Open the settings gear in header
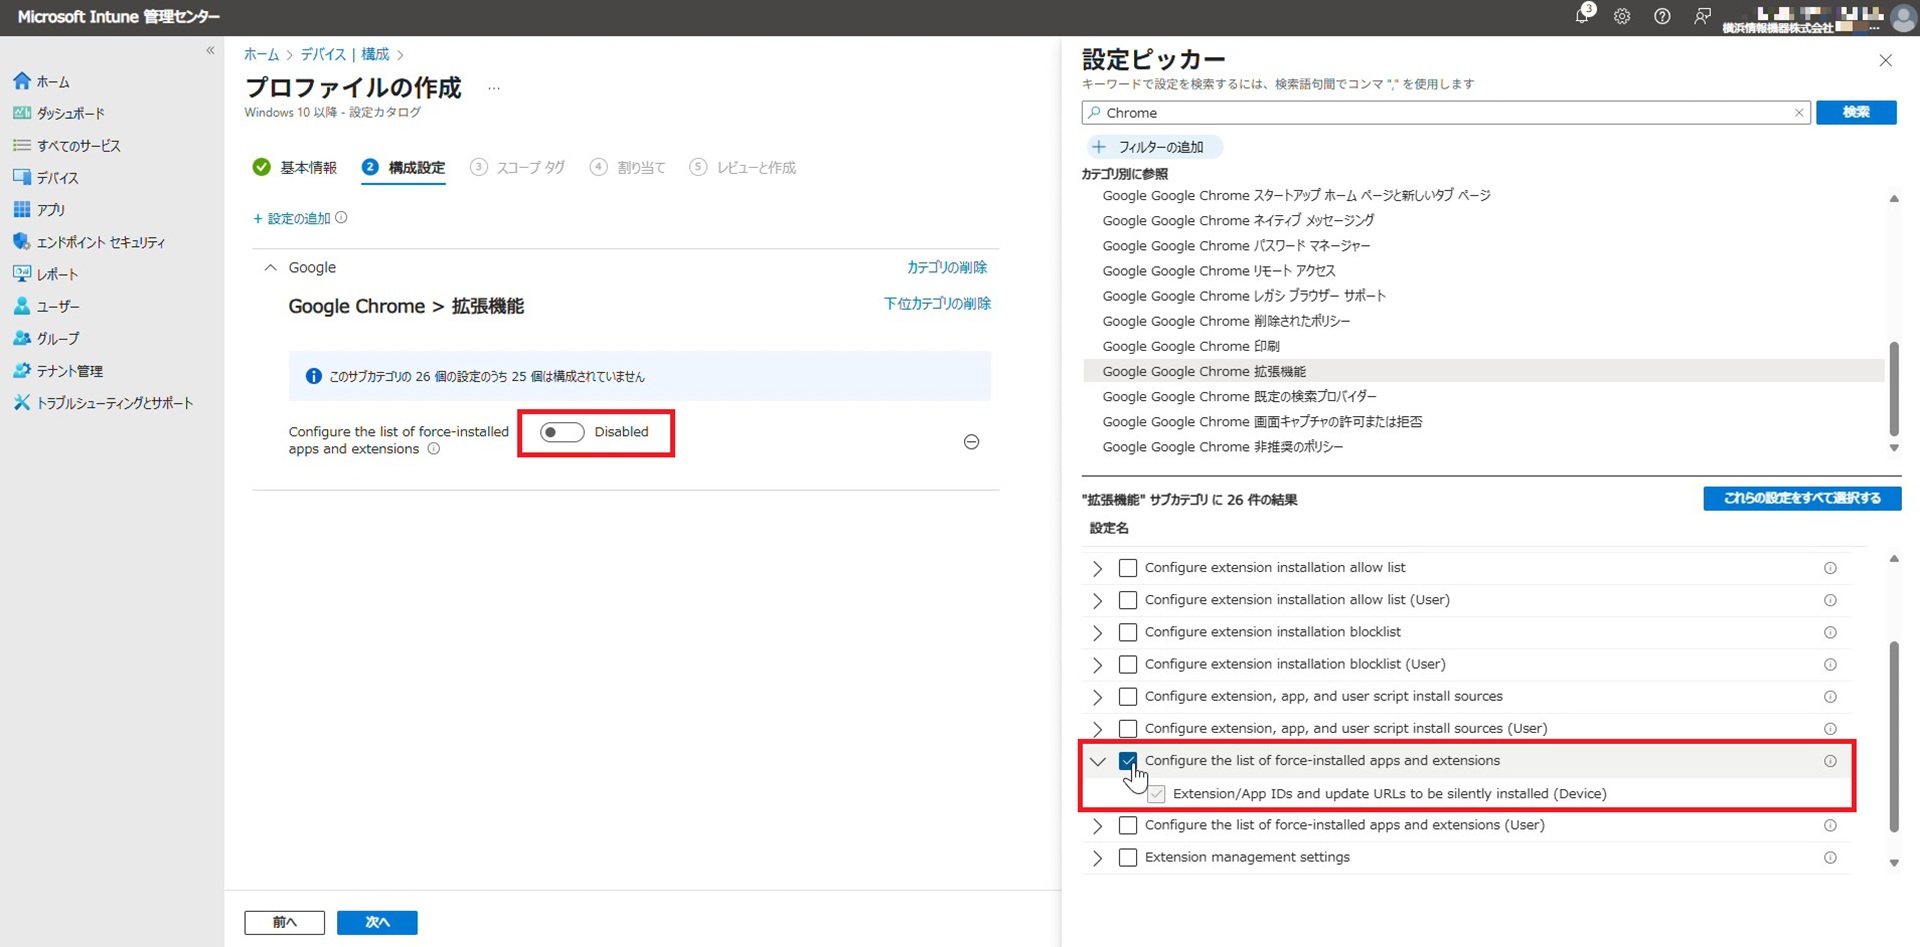 [1622, 16]
